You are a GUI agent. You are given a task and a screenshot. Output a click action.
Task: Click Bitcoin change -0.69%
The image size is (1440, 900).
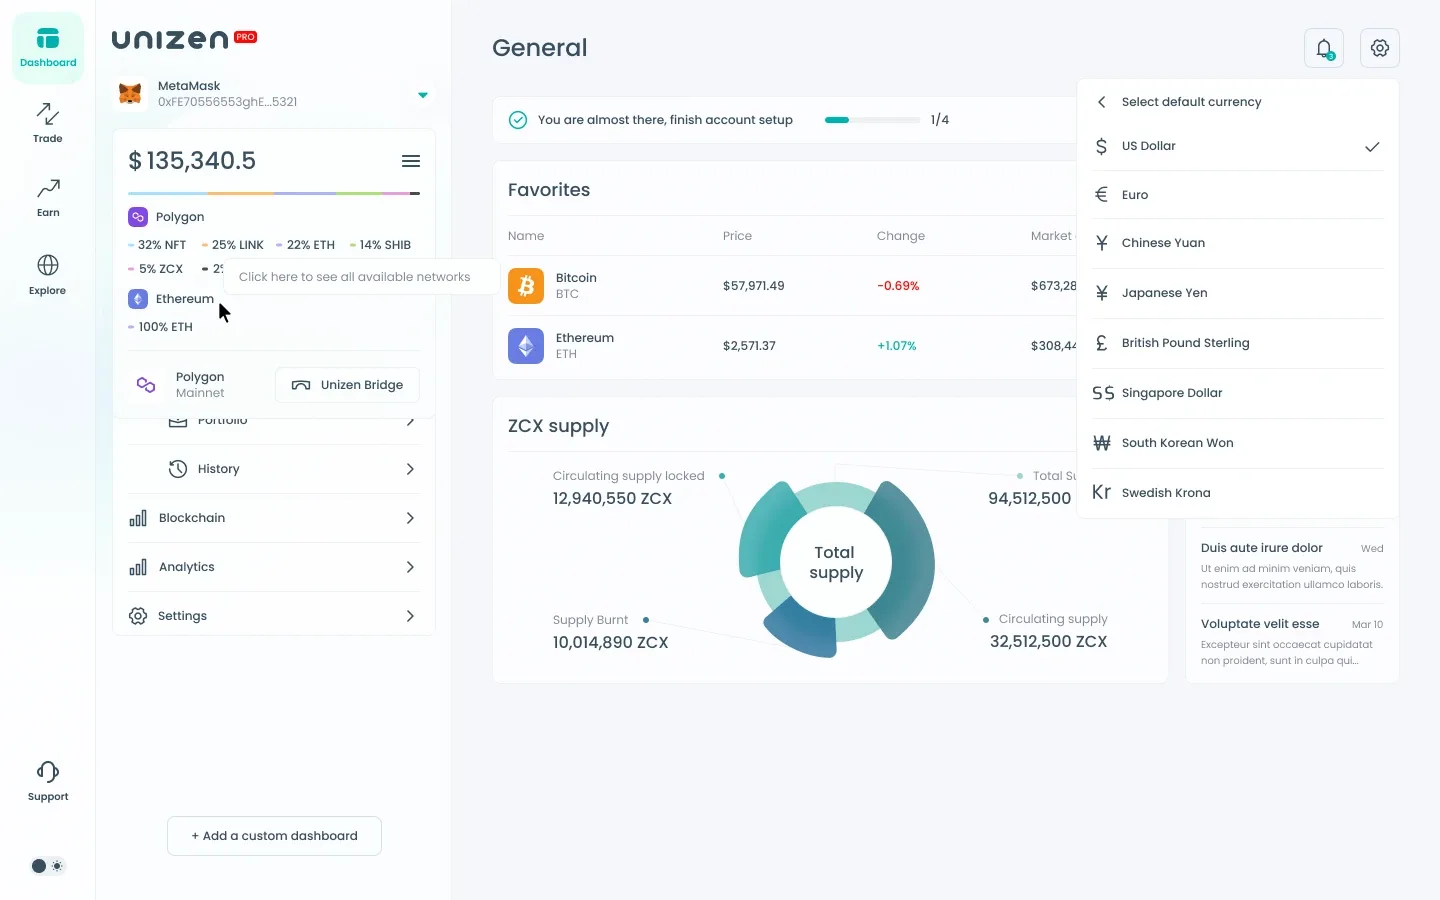coord(898,286)
